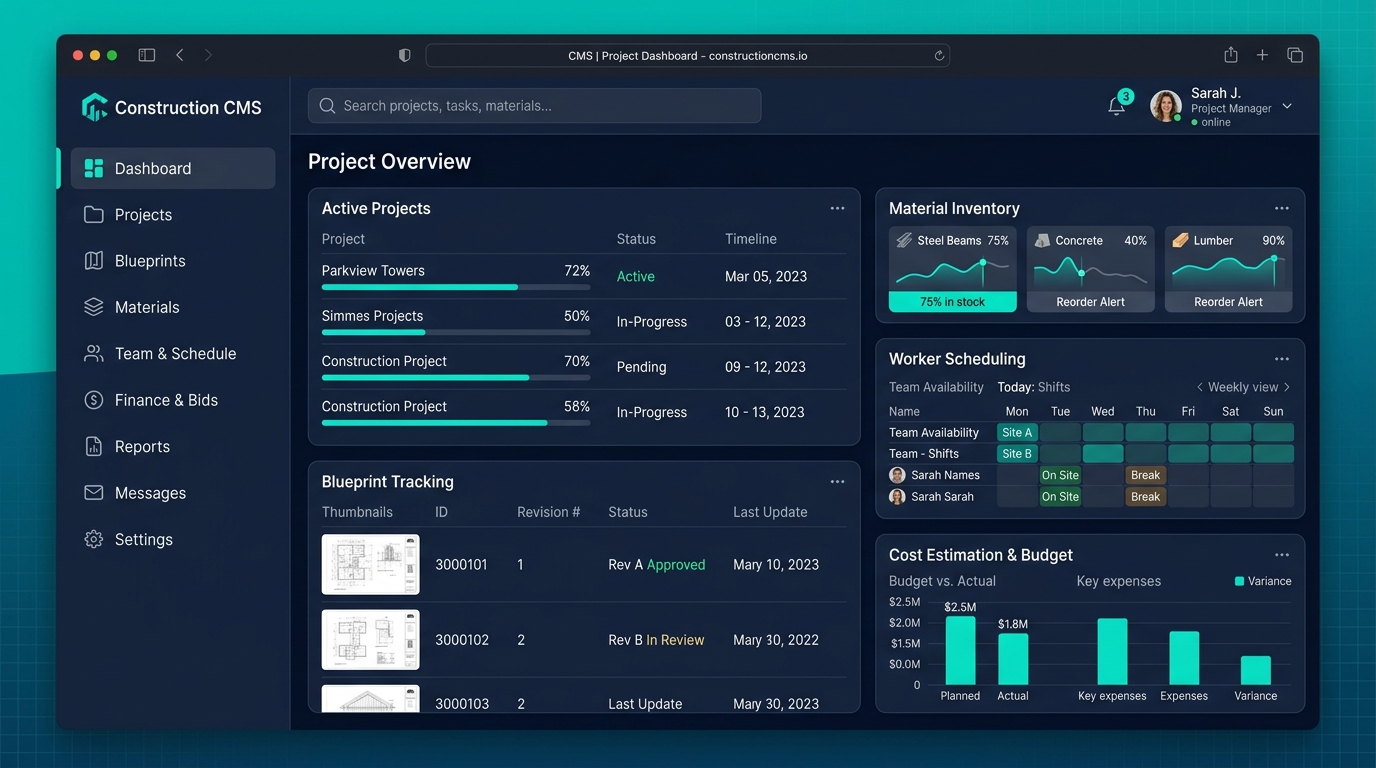This screenshot has width=1376, height=768.
Task: Open blueprint thumbnail 3000101
Action: [x=370, y=564]
